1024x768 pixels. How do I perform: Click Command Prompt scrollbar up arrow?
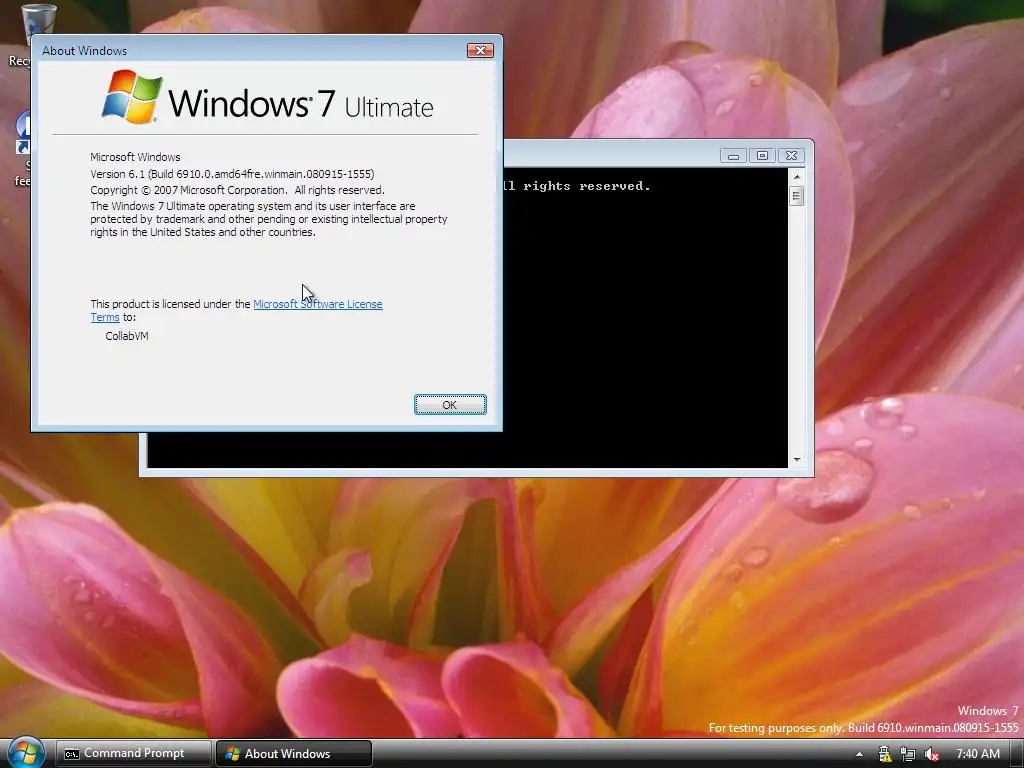click(796, 176)
